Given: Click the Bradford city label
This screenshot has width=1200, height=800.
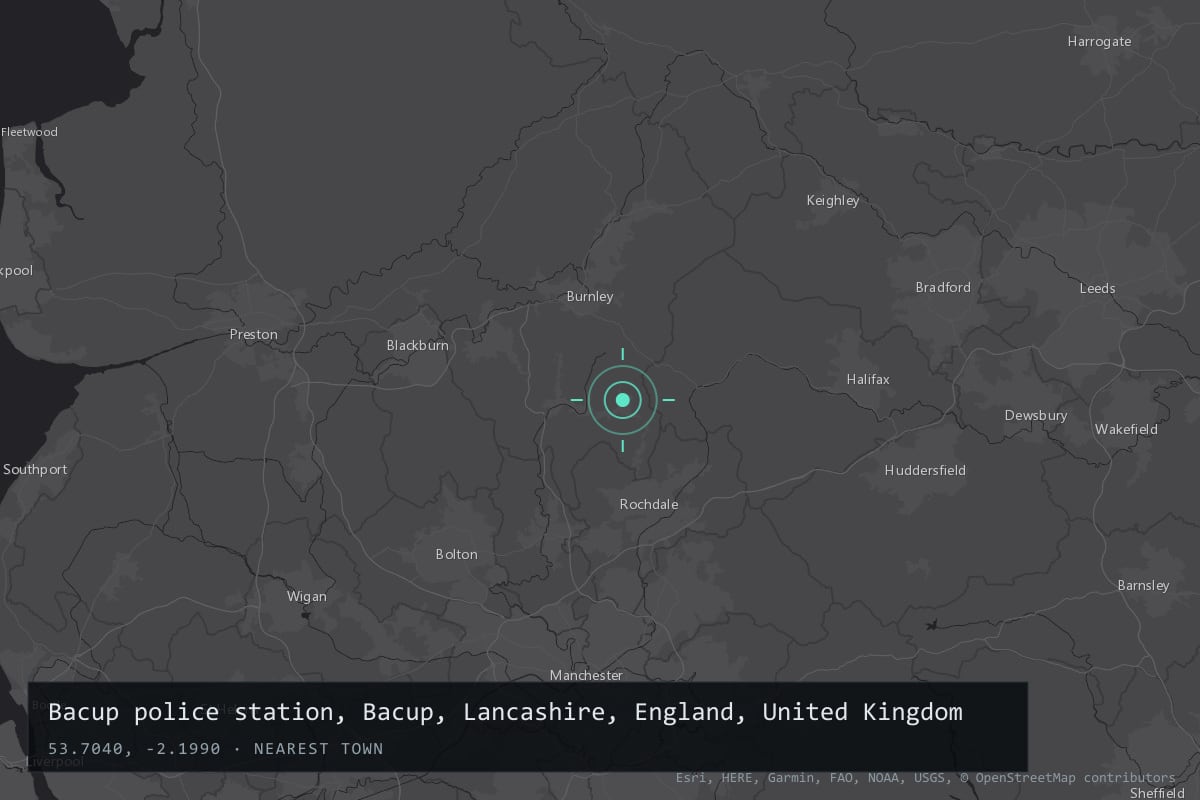Looking at the screenshot, I should click(943, 287).
